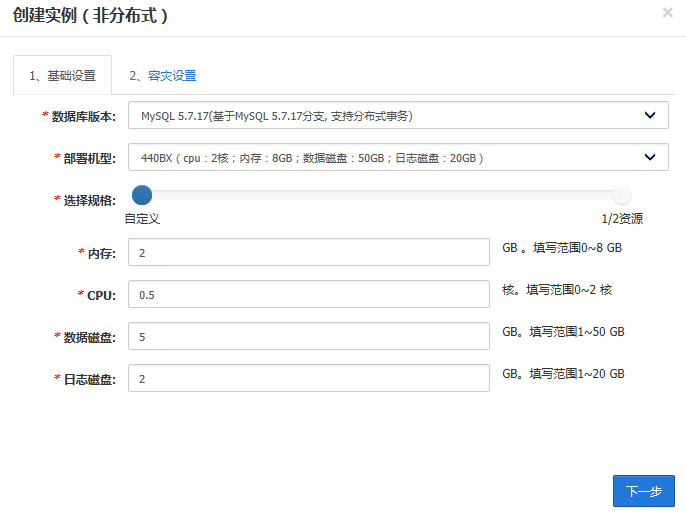Viewport: 686px width, 524px height.
Task: Click the 选择规格 field label
Action: coord(90,201)
